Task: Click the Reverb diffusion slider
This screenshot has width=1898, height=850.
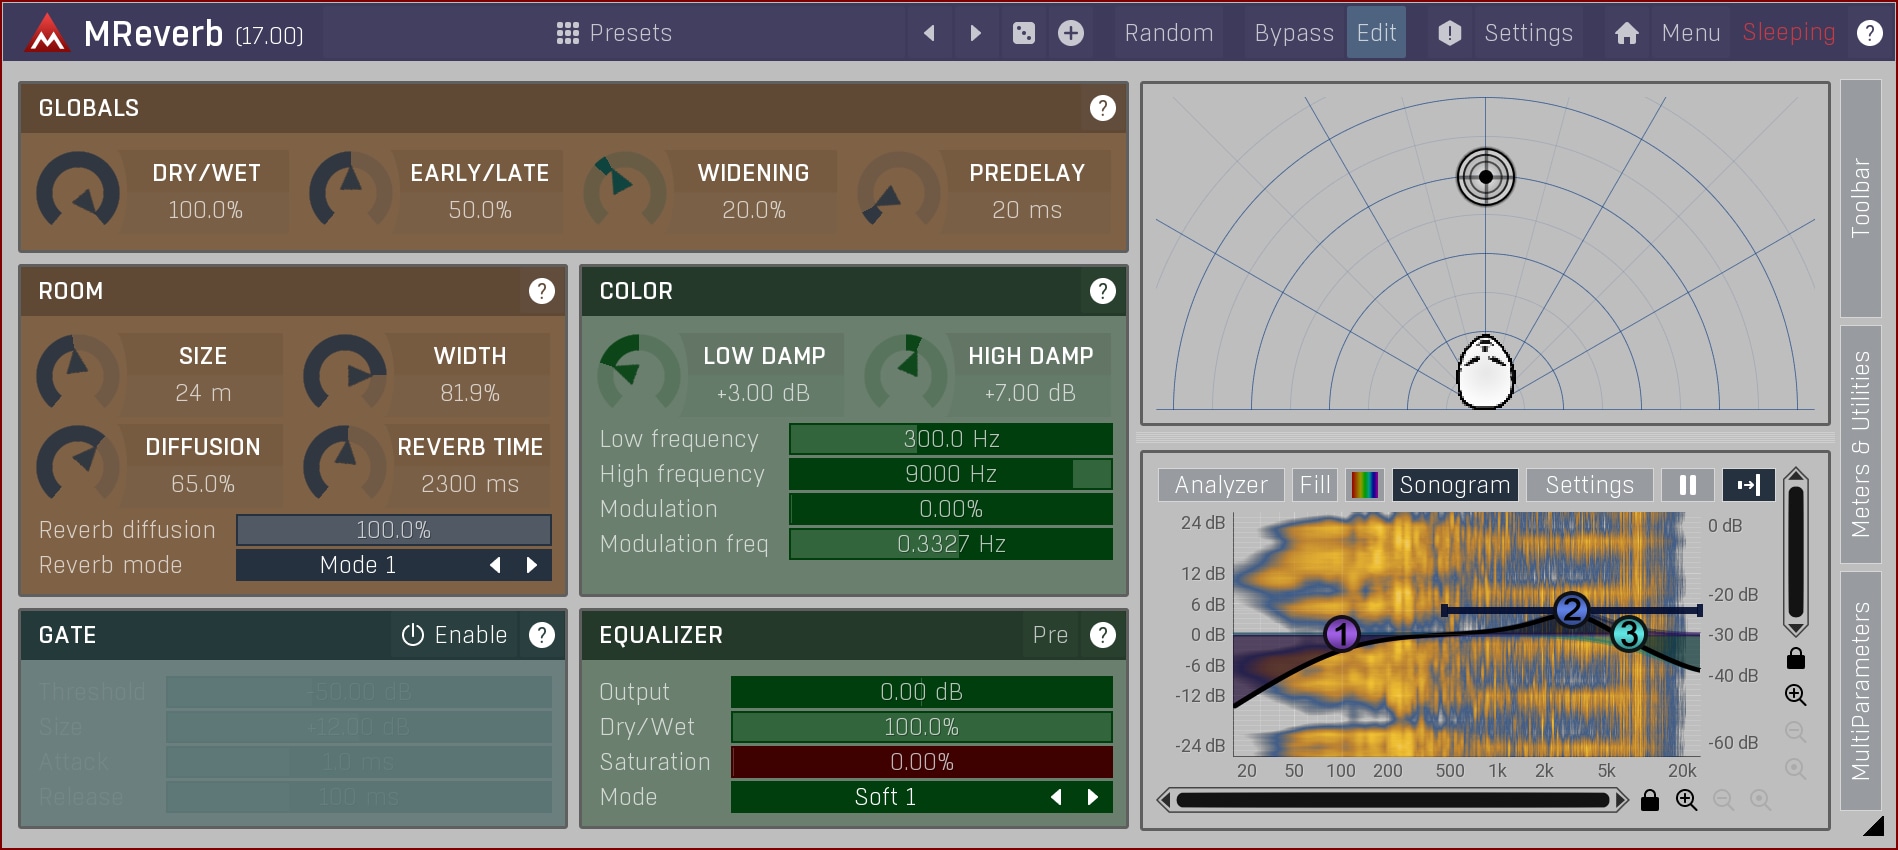Action: pos(393,530)
